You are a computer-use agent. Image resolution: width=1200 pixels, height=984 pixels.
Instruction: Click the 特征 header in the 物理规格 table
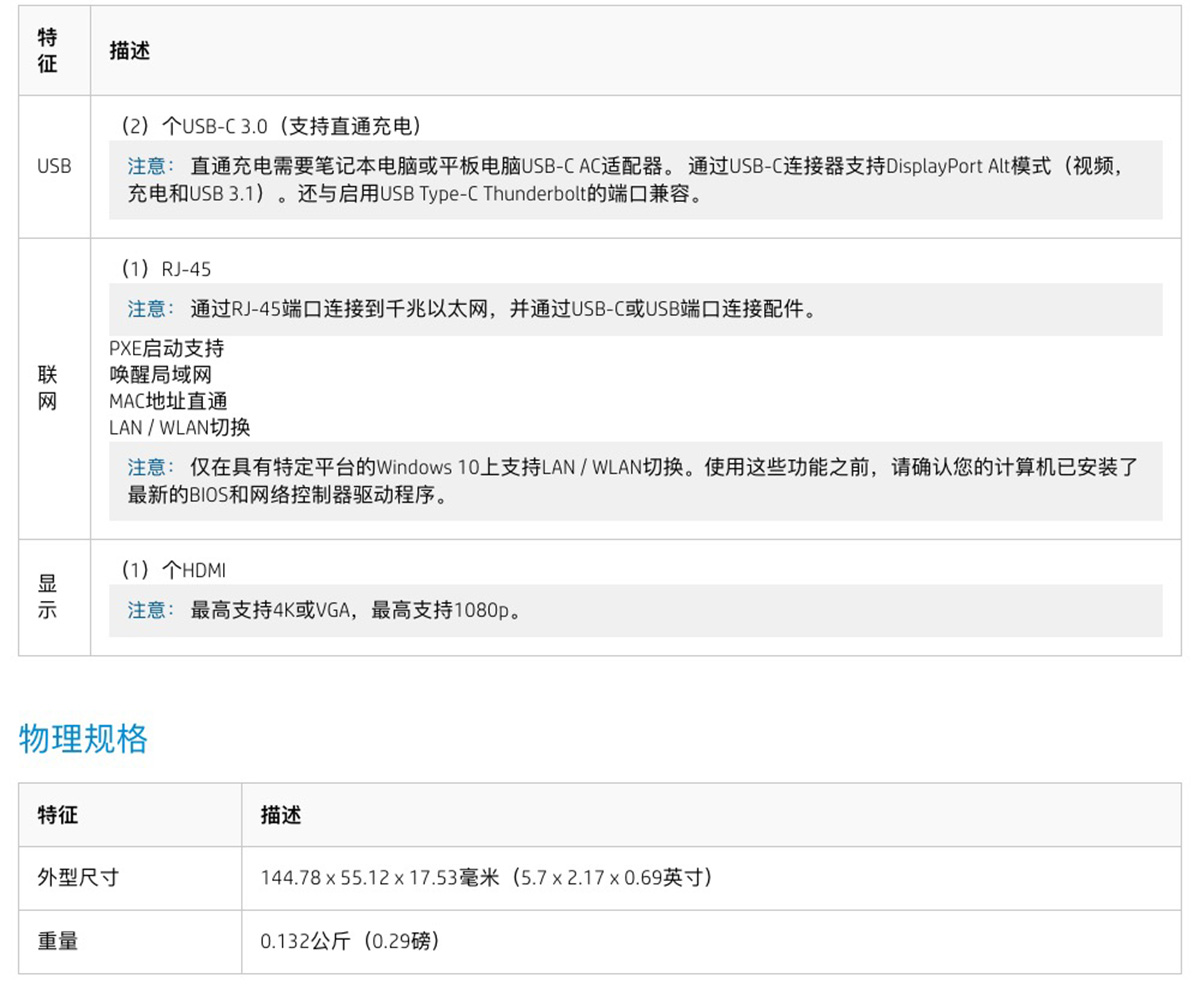point(57,815)
